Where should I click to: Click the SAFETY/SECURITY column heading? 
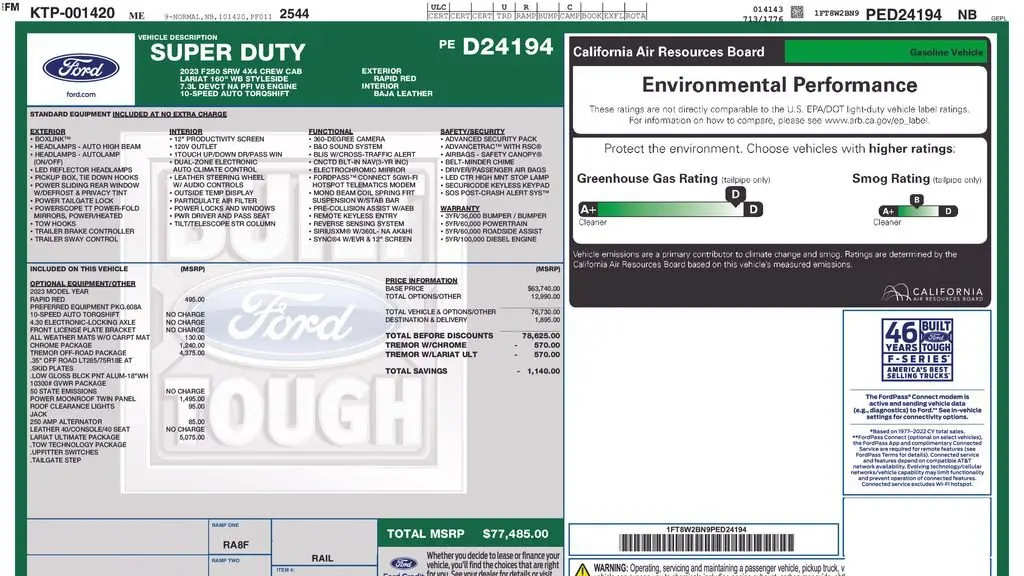click(x=472, y=132)
